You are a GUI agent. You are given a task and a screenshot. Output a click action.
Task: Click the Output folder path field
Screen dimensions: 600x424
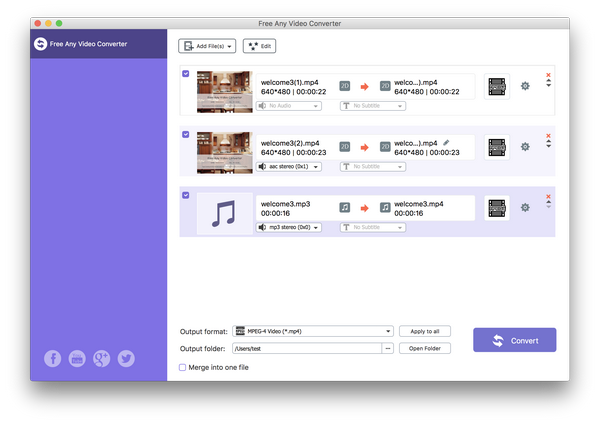click(307, 348)
